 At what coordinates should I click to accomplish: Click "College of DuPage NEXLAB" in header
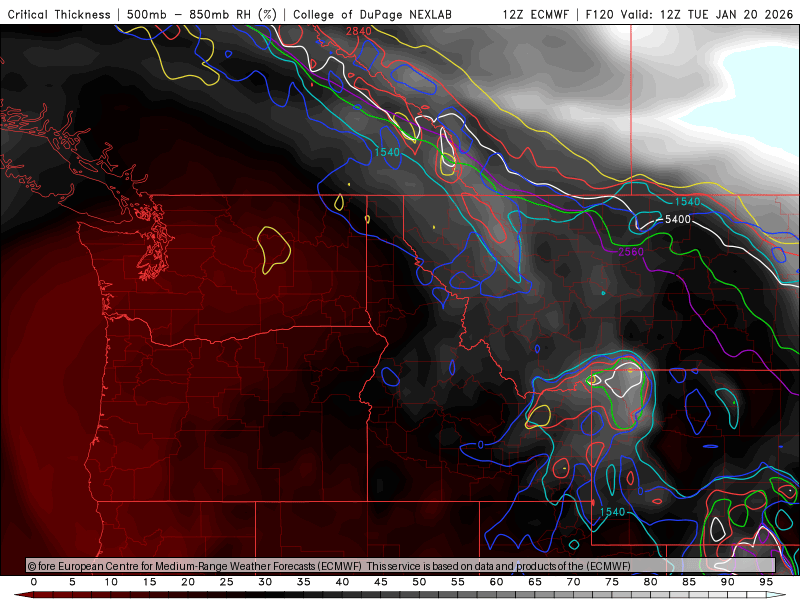372,14
